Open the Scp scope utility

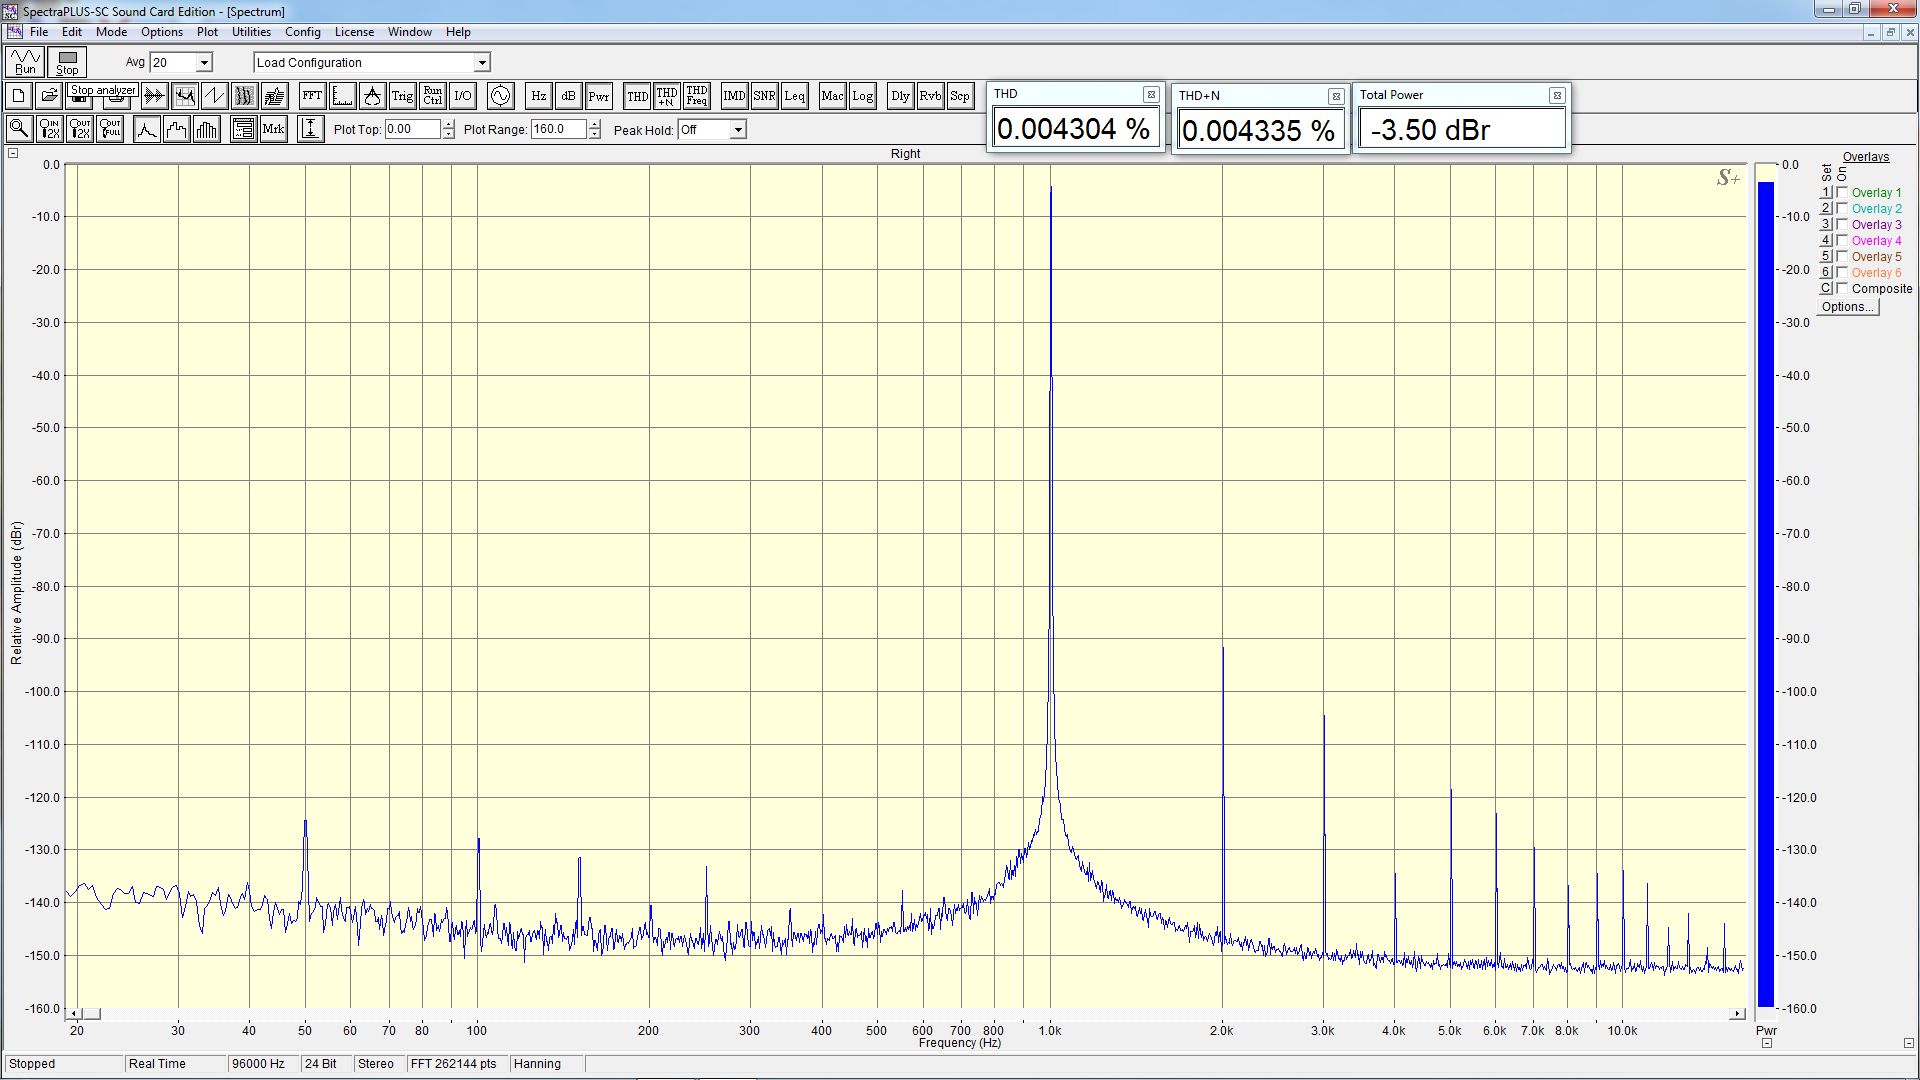coord(960,96)
